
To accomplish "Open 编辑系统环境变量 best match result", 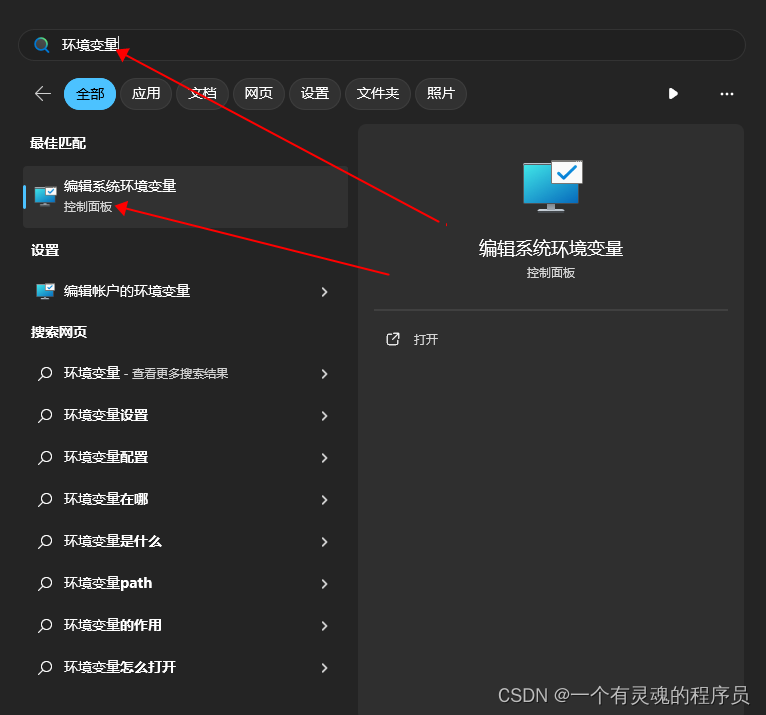I will click(186, 197).
